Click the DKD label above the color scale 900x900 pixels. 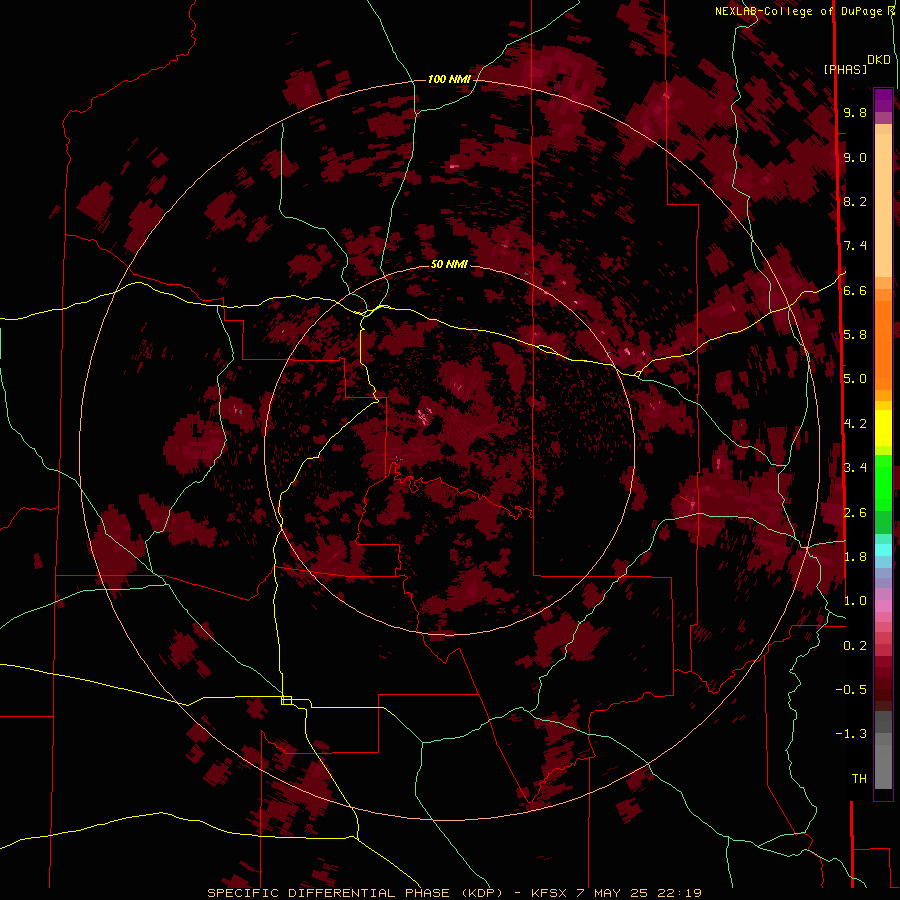point(879,59)
